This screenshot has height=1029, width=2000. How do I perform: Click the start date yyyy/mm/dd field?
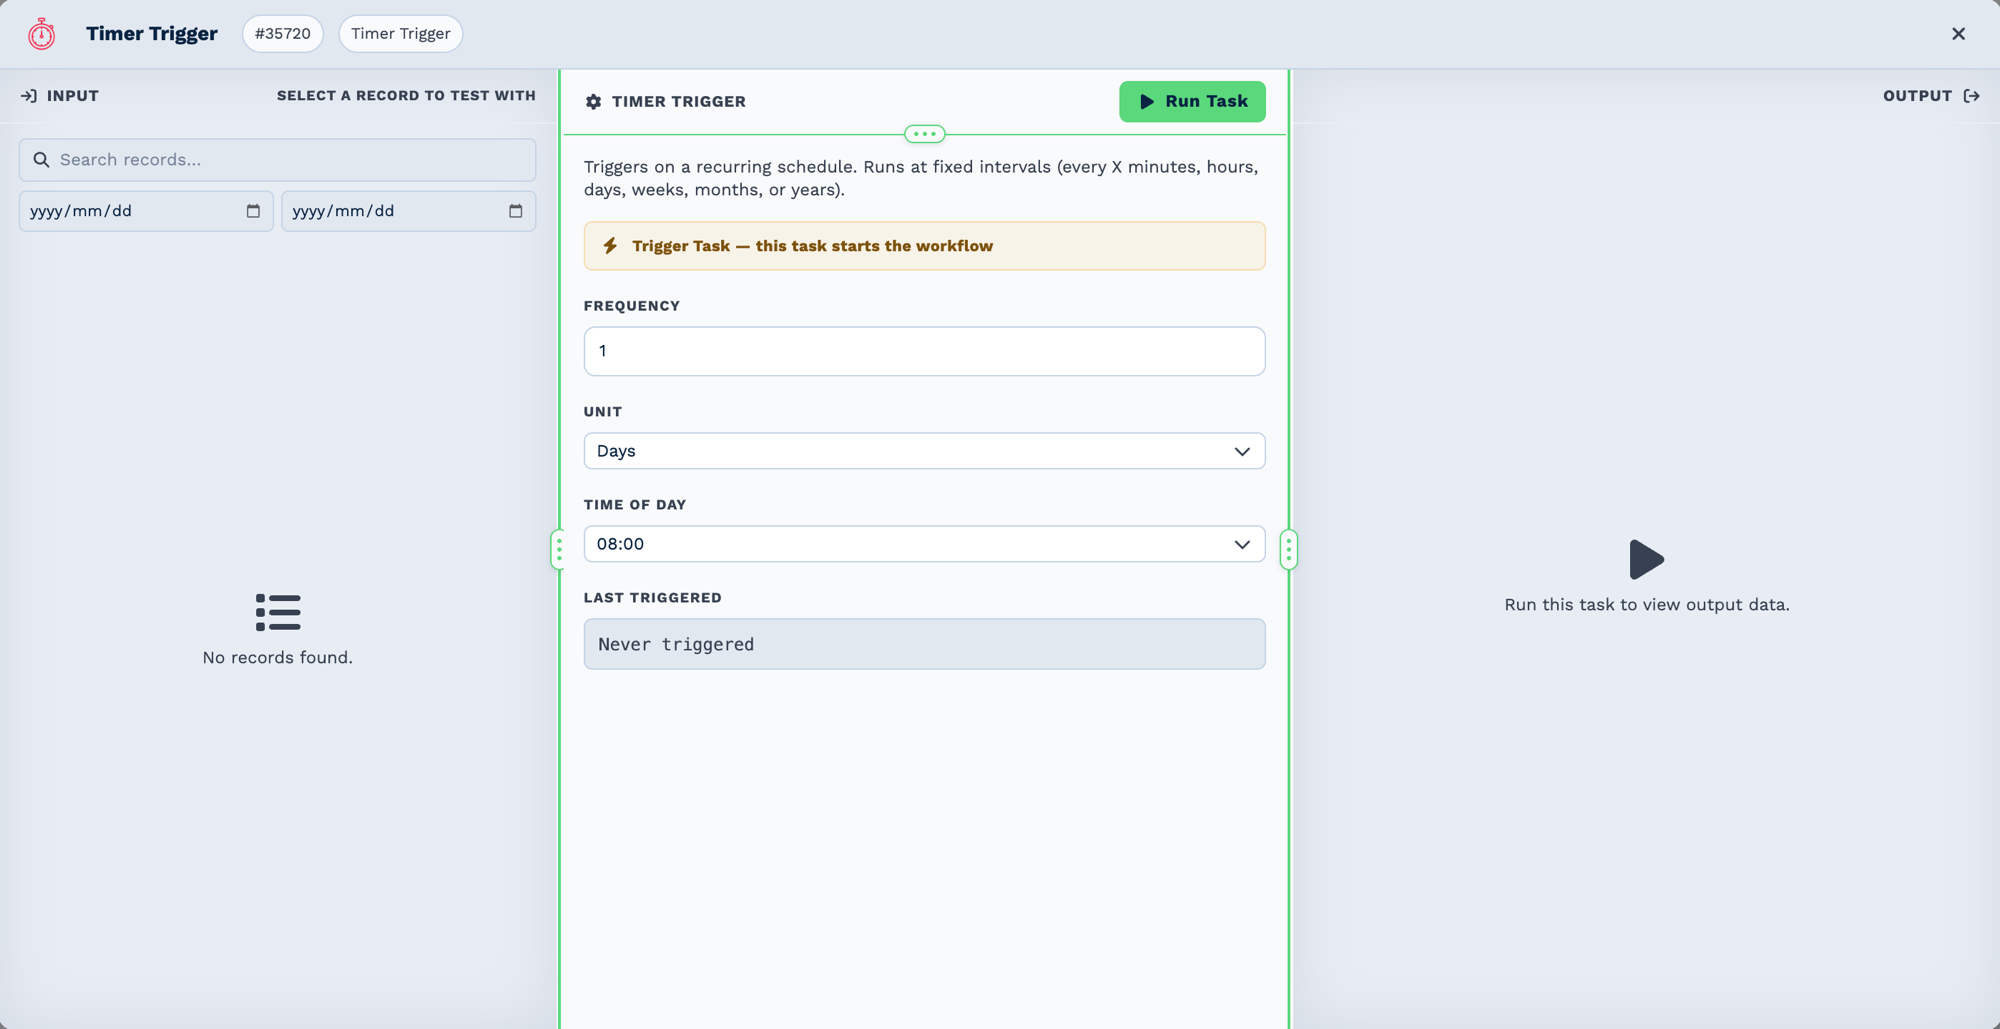pyautogui.click(x=146, y=211)
